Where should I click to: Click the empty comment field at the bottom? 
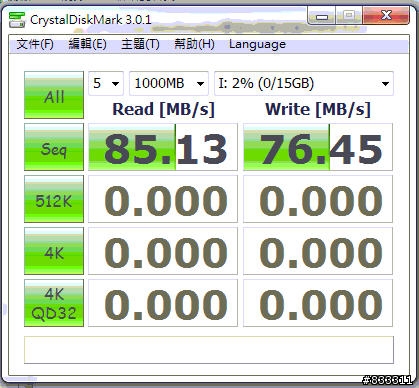pos(209,350)
